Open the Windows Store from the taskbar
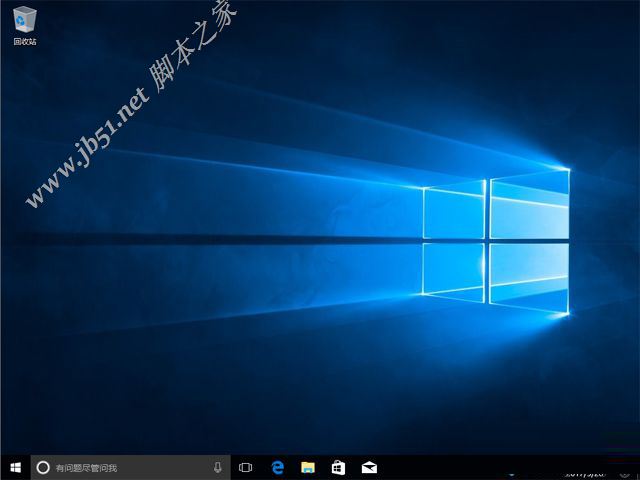This screenshot has height=480, width=640. (x=338, y=468)
